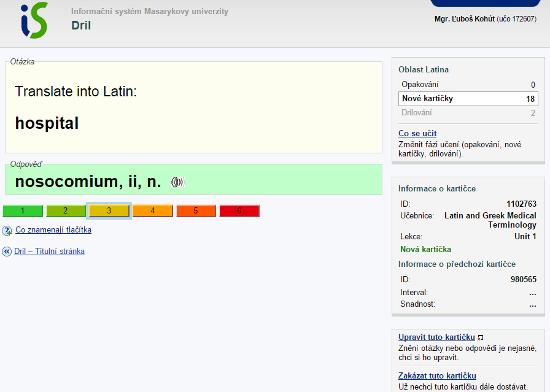The width and height of the screenshot is (550, 392).
Task: Go to Dril – Titulní stránka
Action: [x=49, y=251]
